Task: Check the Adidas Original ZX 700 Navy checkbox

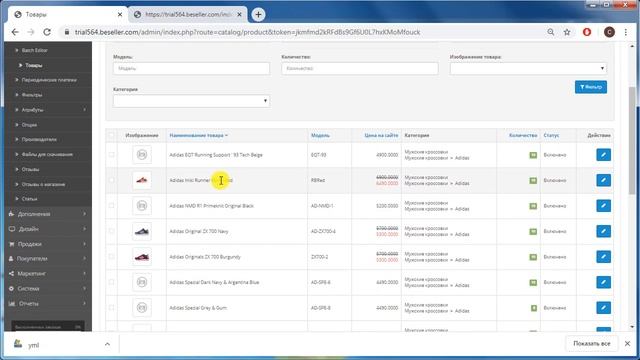Action: (x=111, y=231)
